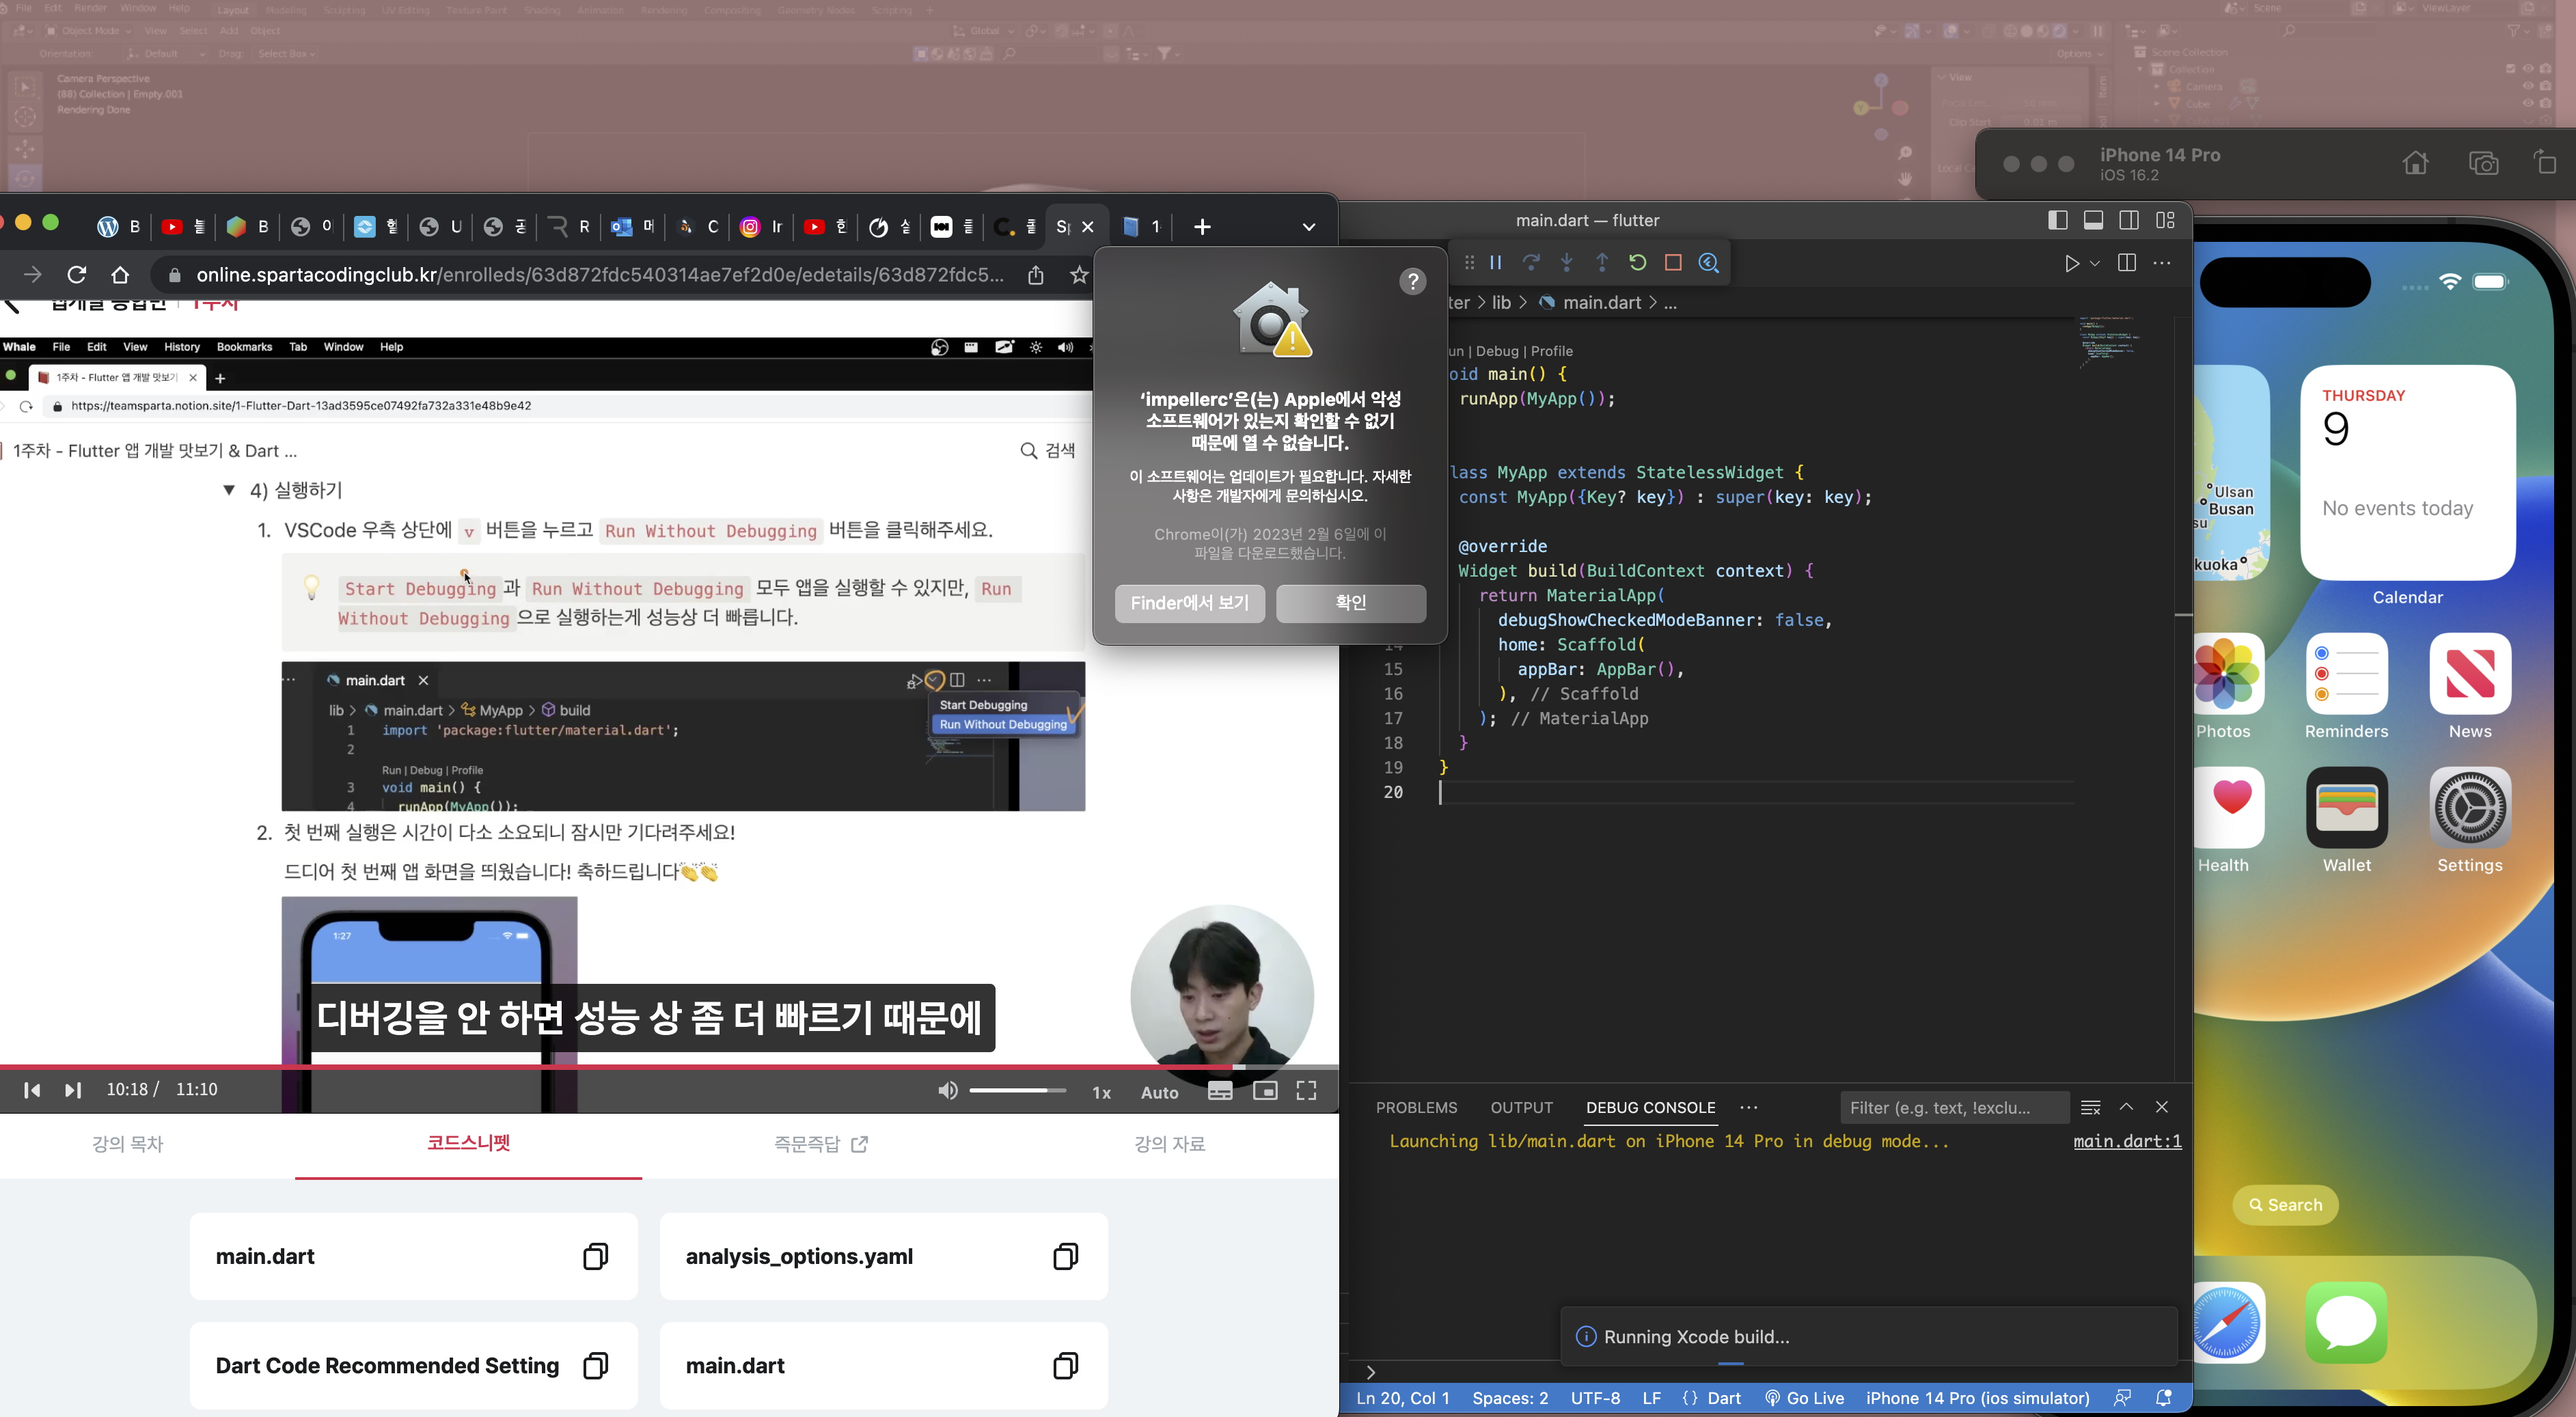Image resolution: width=2576 pixels, height=1417 pixels.
Task: Share the current browser page
Action: click(x=1036, y=274)
